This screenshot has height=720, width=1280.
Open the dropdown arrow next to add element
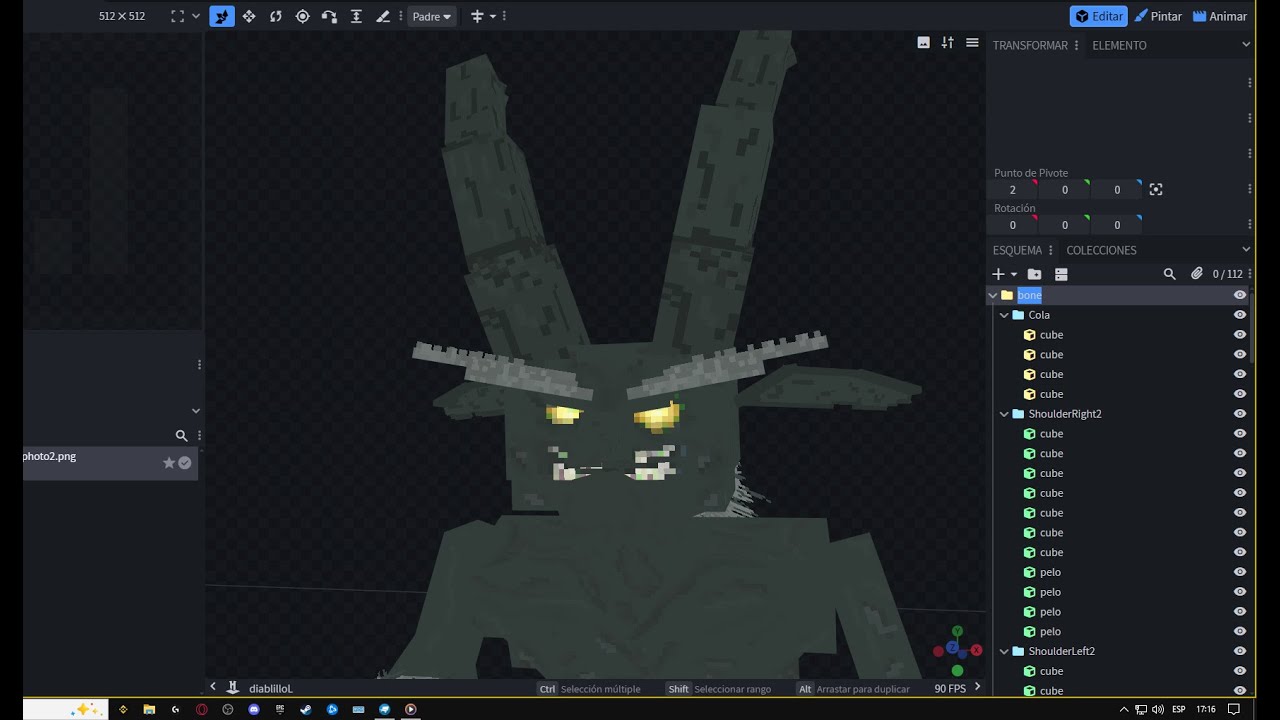click(x=1014, y=274)
